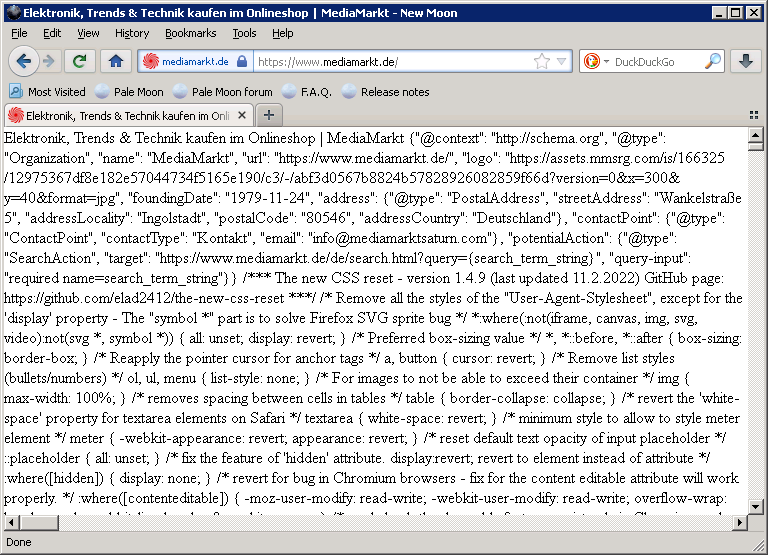Close the Elektronik, Trends & Technik tab
Screen dimensions: 768x555
pos(241,116)
